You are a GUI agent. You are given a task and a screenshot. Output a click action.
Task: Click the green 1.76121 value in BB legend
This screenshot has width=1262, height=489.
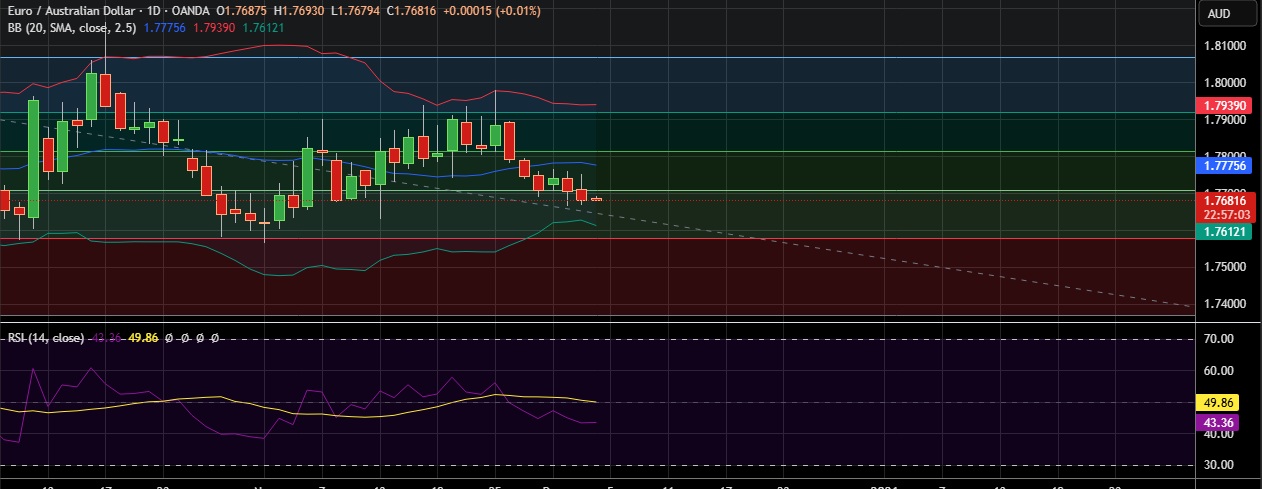pos(270,28)
